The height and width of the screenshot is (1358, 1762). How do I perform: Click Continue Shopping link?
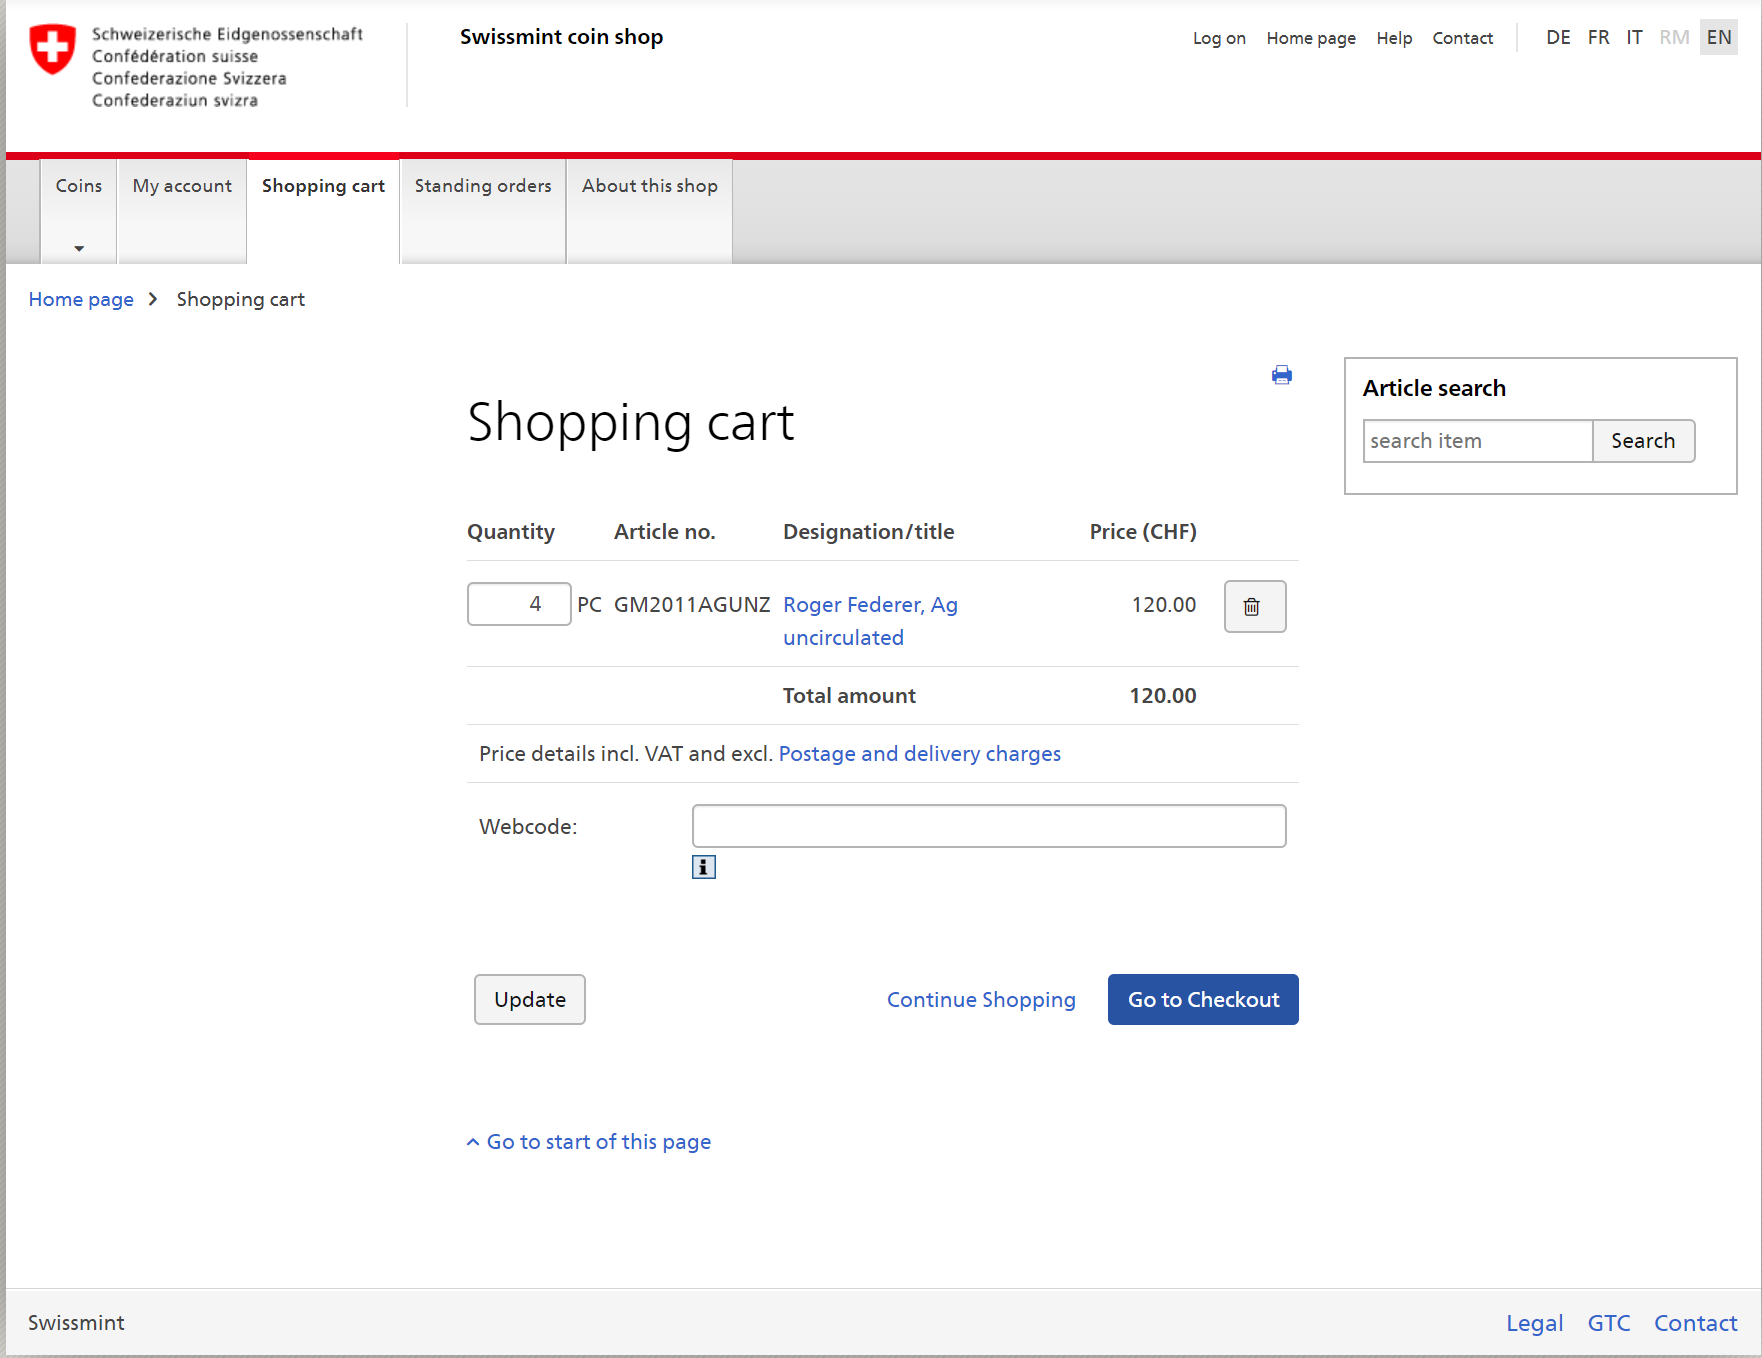981,1000
